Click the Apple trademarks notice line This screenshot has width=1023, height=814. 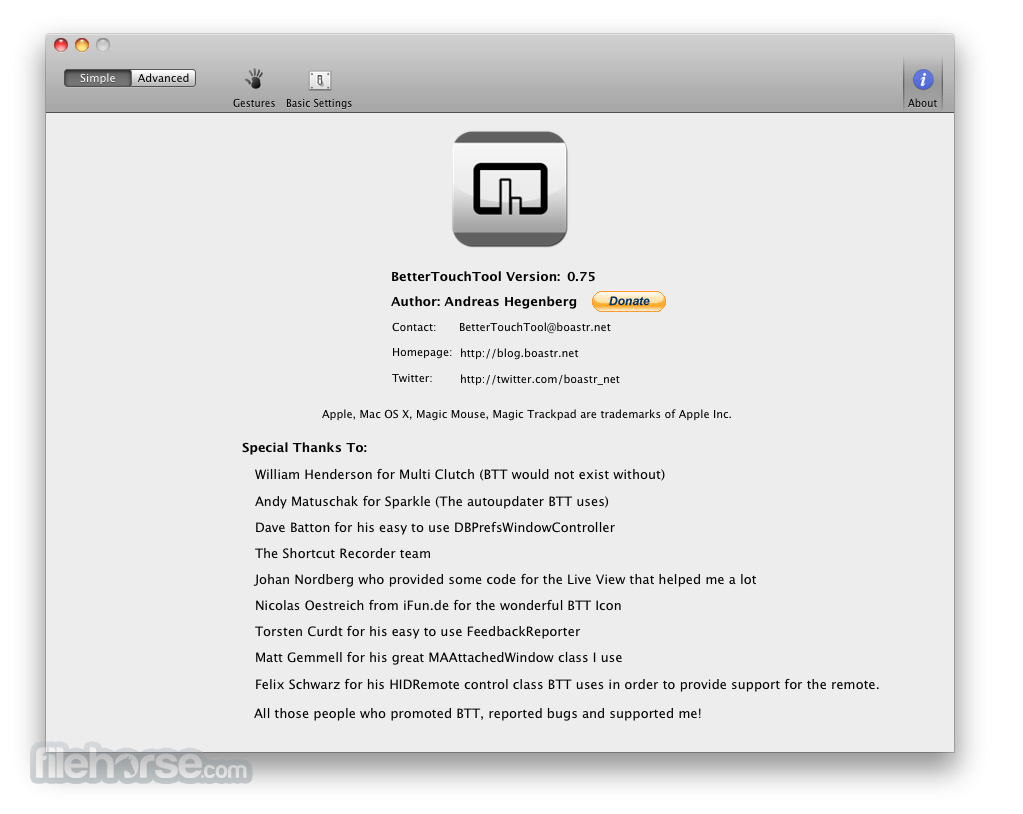(x=527, y=414)
